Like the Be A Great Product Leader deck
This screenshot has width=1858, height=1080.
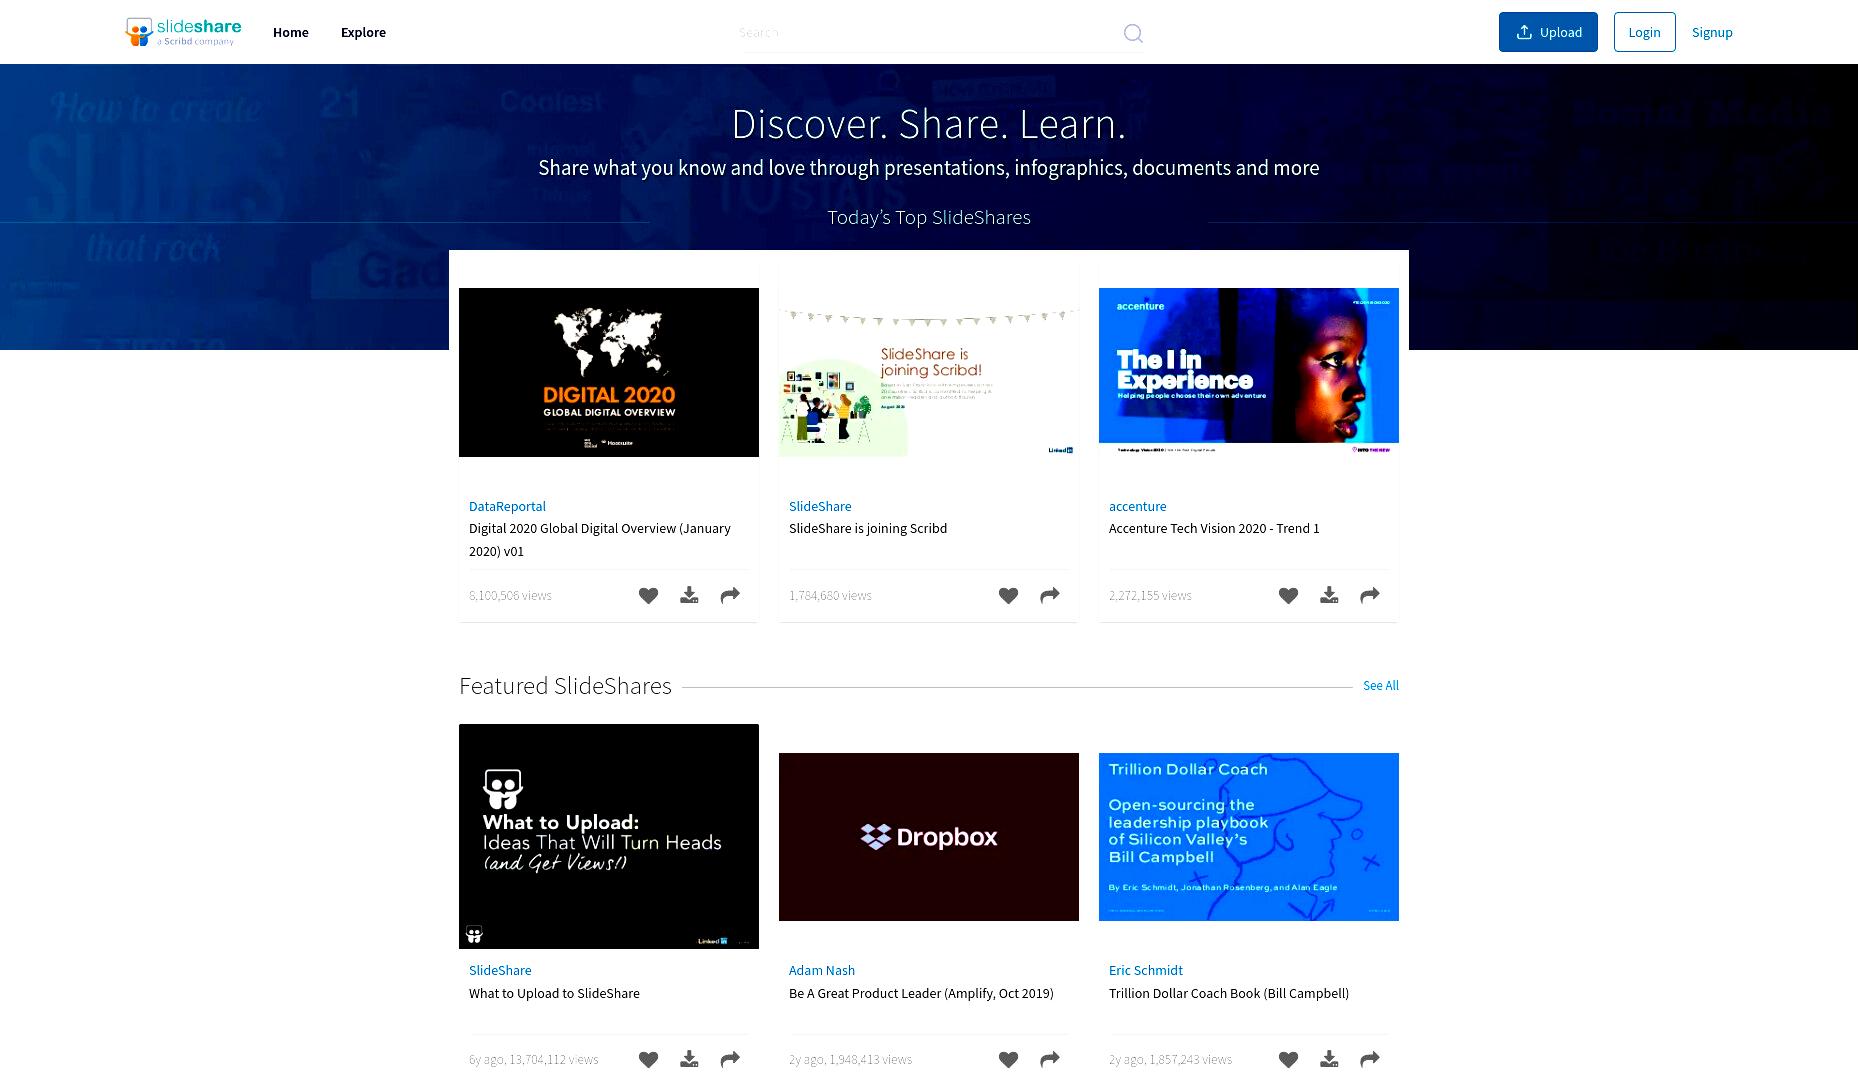(1008, 1059)
